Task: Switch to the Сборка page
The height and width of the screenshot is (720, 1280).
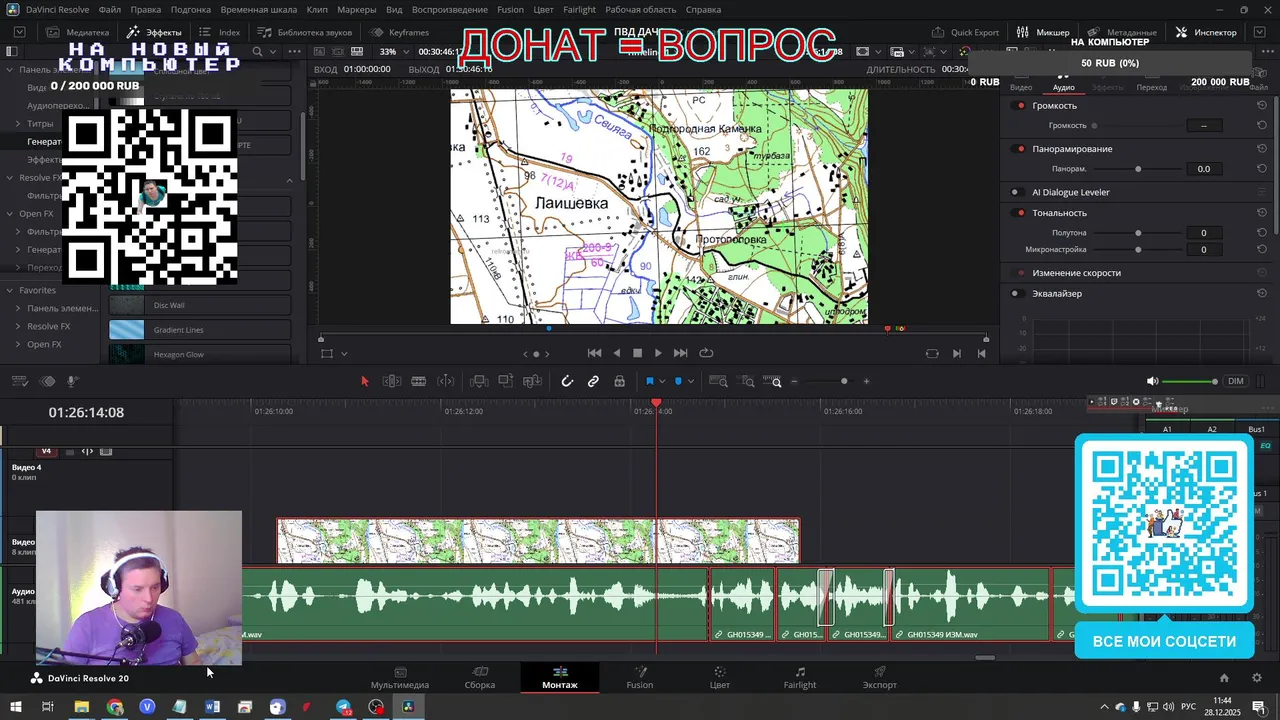Action: pos(480,678)
